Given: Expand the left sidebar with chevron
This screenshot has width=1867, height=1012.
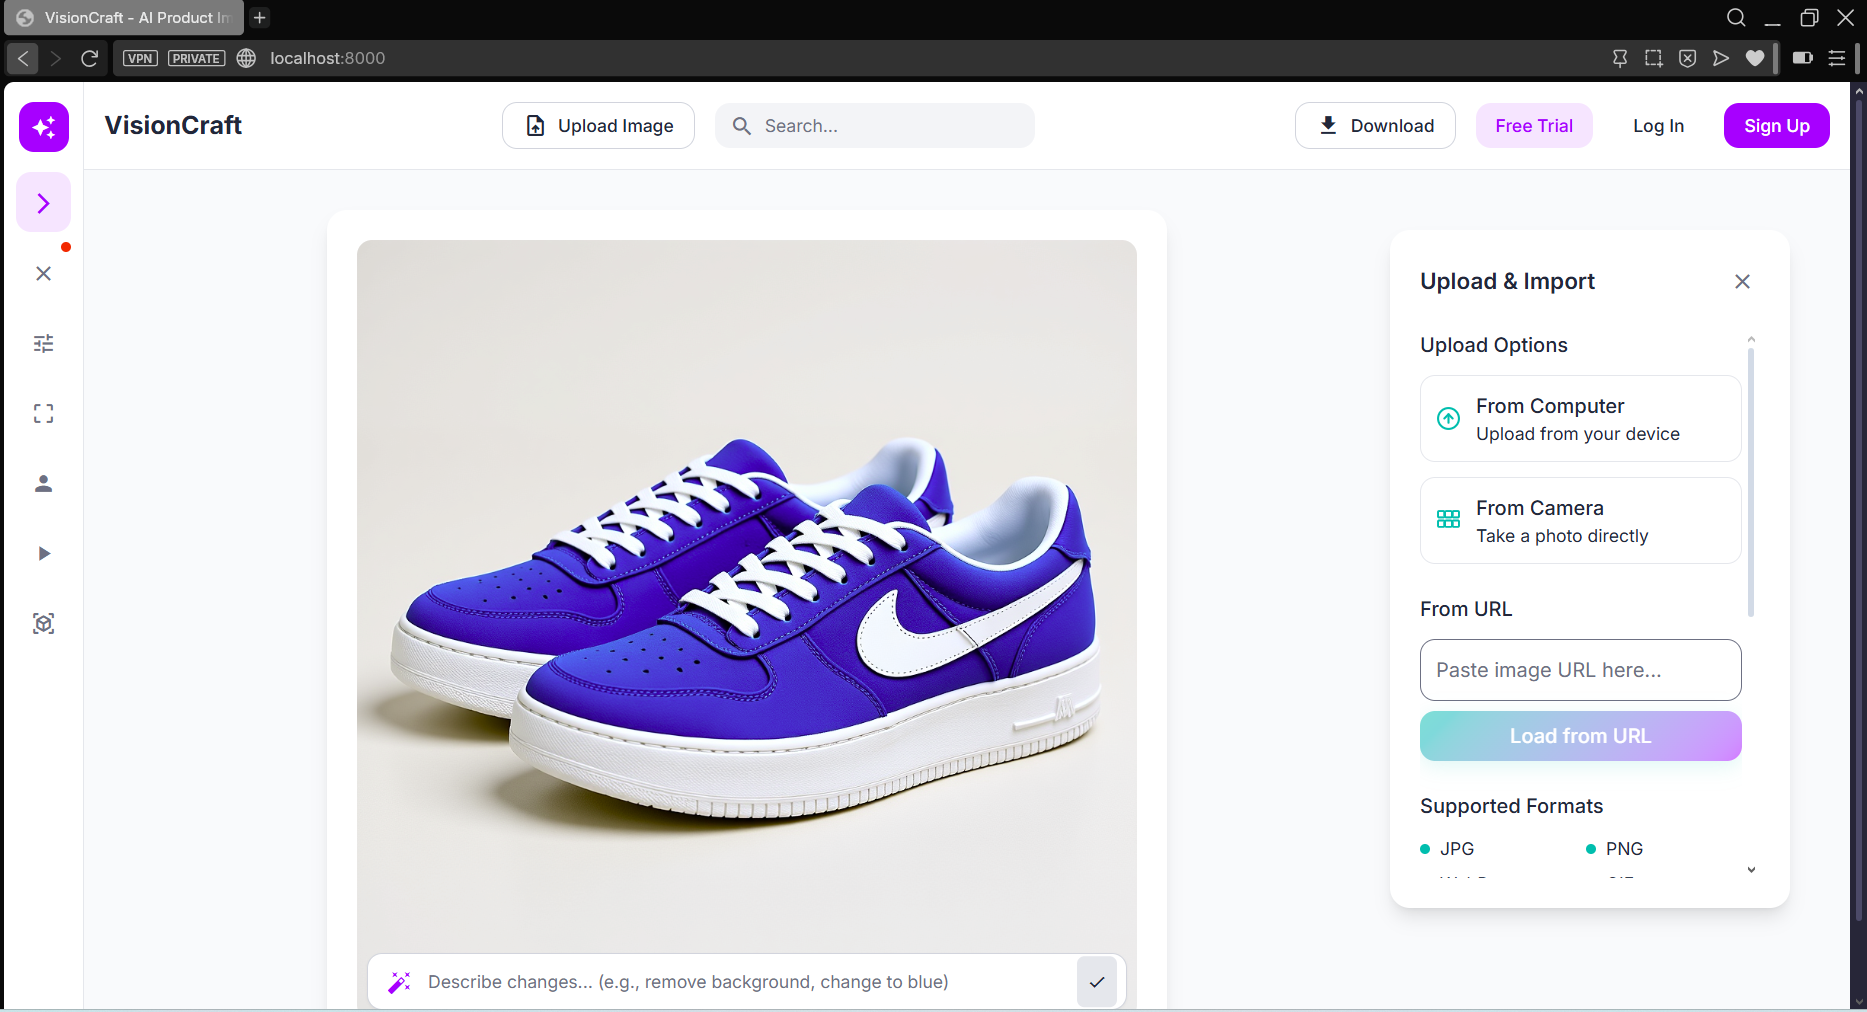Looking at the screenshot, I should 44,203.
